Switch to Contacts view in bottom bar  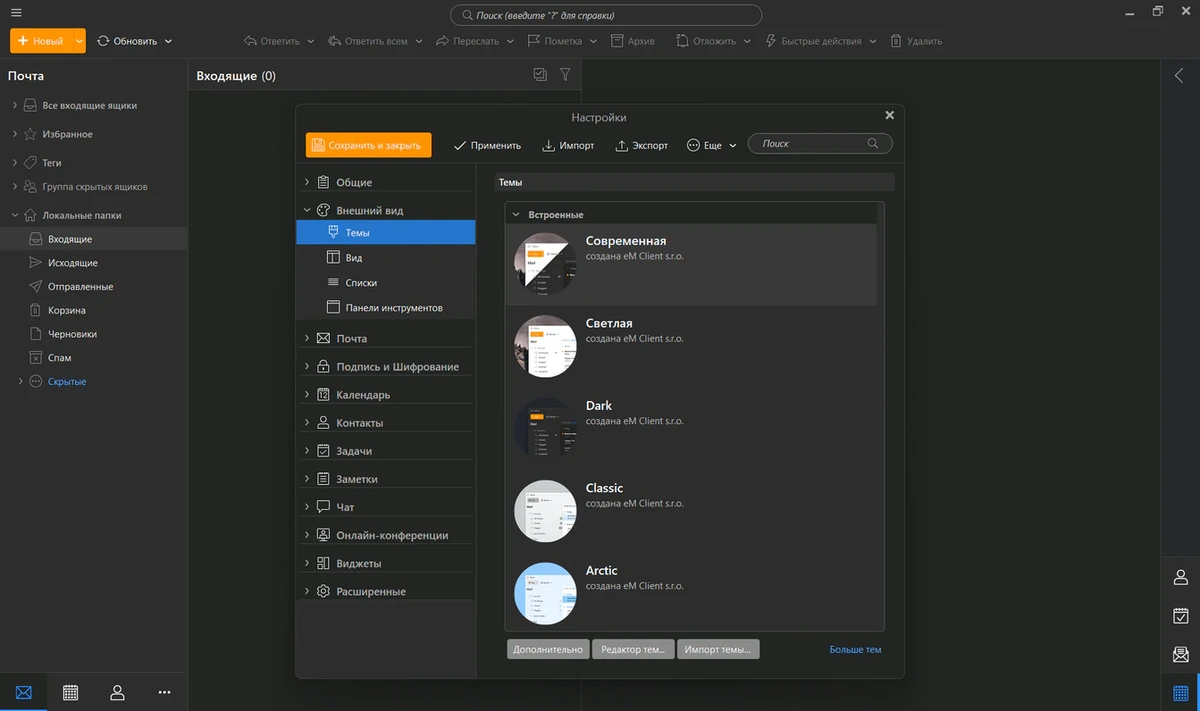[x=118, y=692]
